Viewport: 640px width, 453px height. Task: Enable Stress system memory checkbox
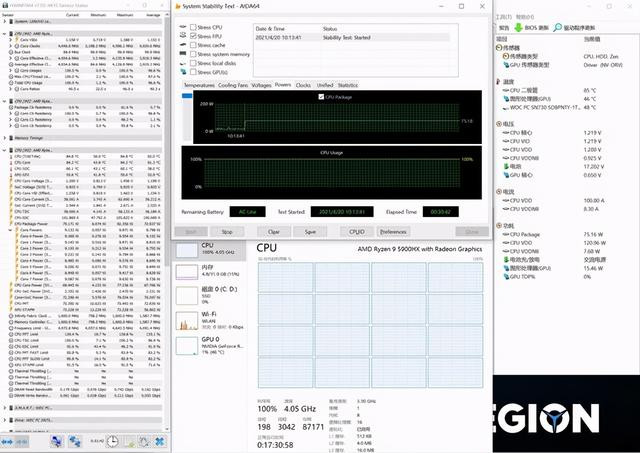tap(193, 54)
